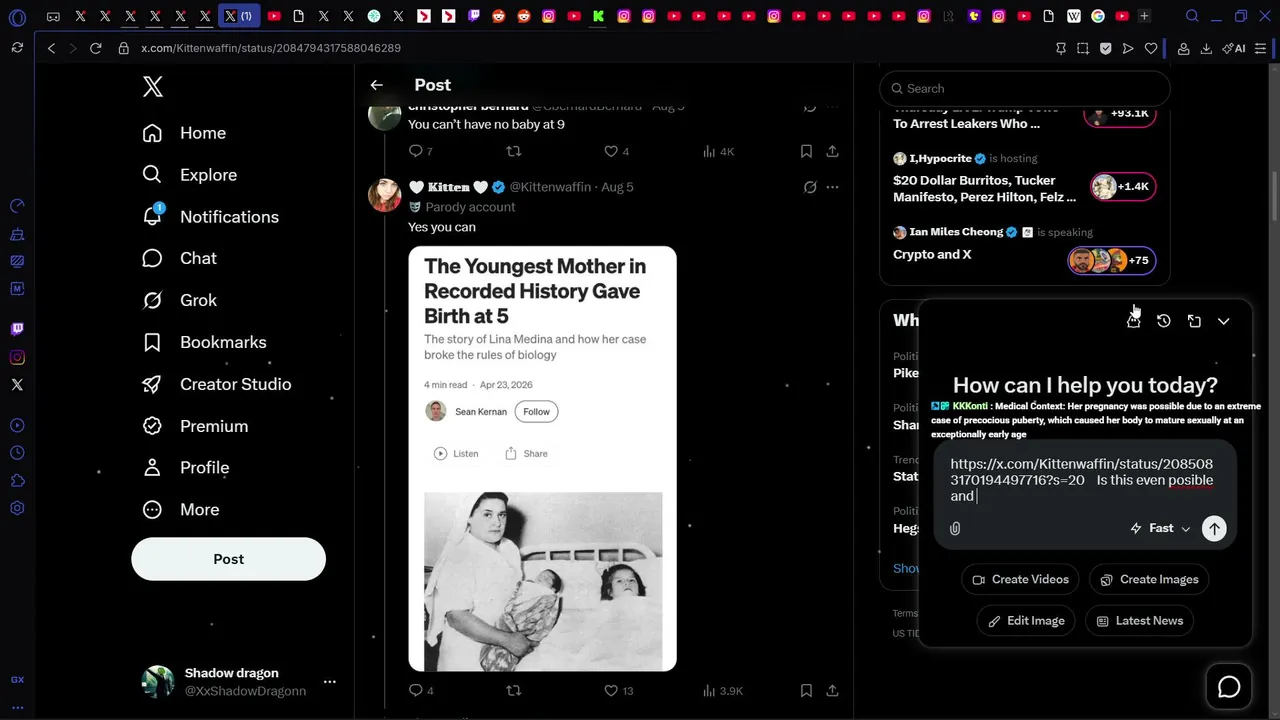Open Bookmarks in the X sidebar
Viewport: 1280px width, 720px height.
(x=204, y=342)
